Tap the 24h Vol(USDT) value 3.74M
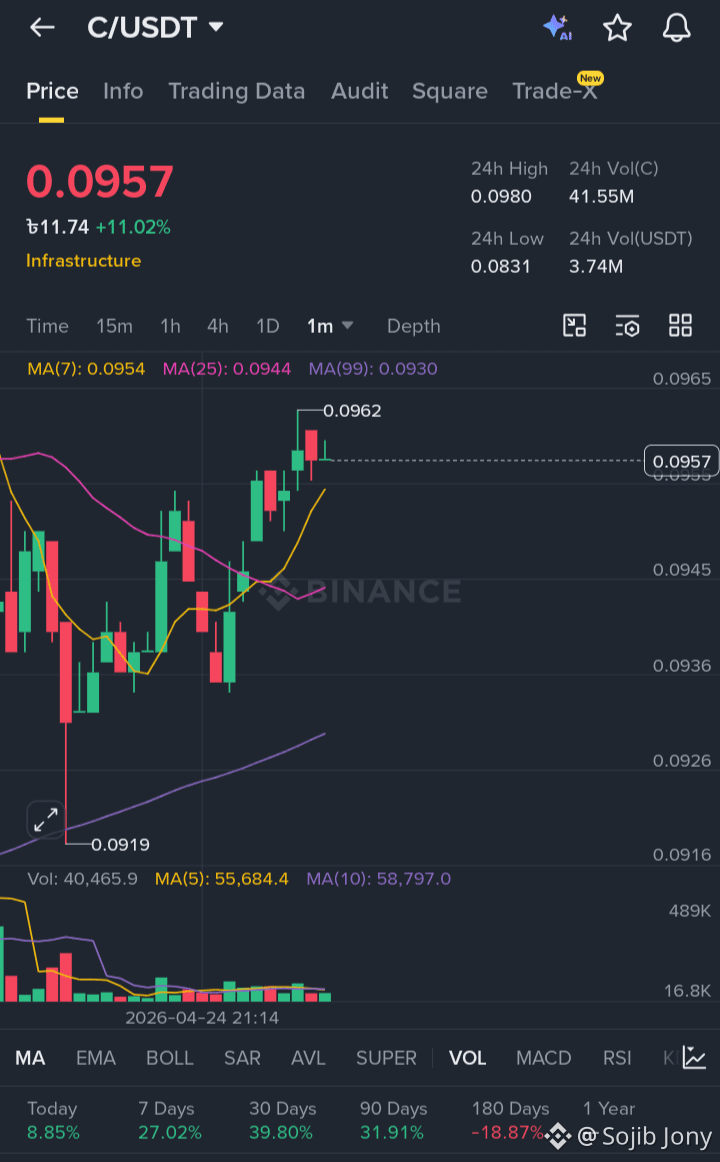 (x=596, y=266)
